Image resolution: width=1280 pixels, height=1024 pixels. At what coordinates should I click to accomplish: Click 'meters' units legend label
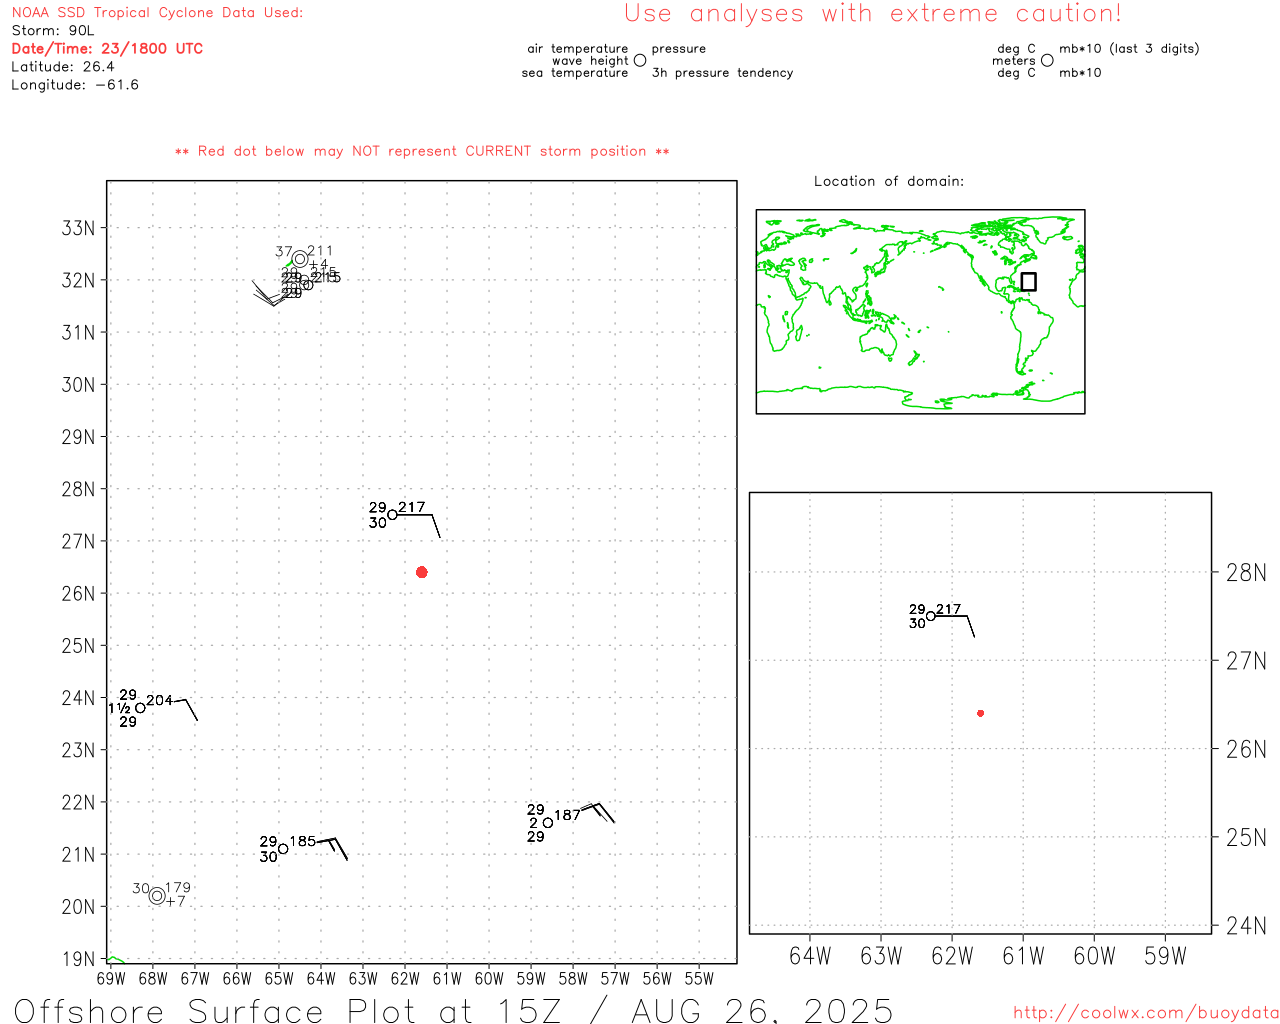[x=1014, y=61]
